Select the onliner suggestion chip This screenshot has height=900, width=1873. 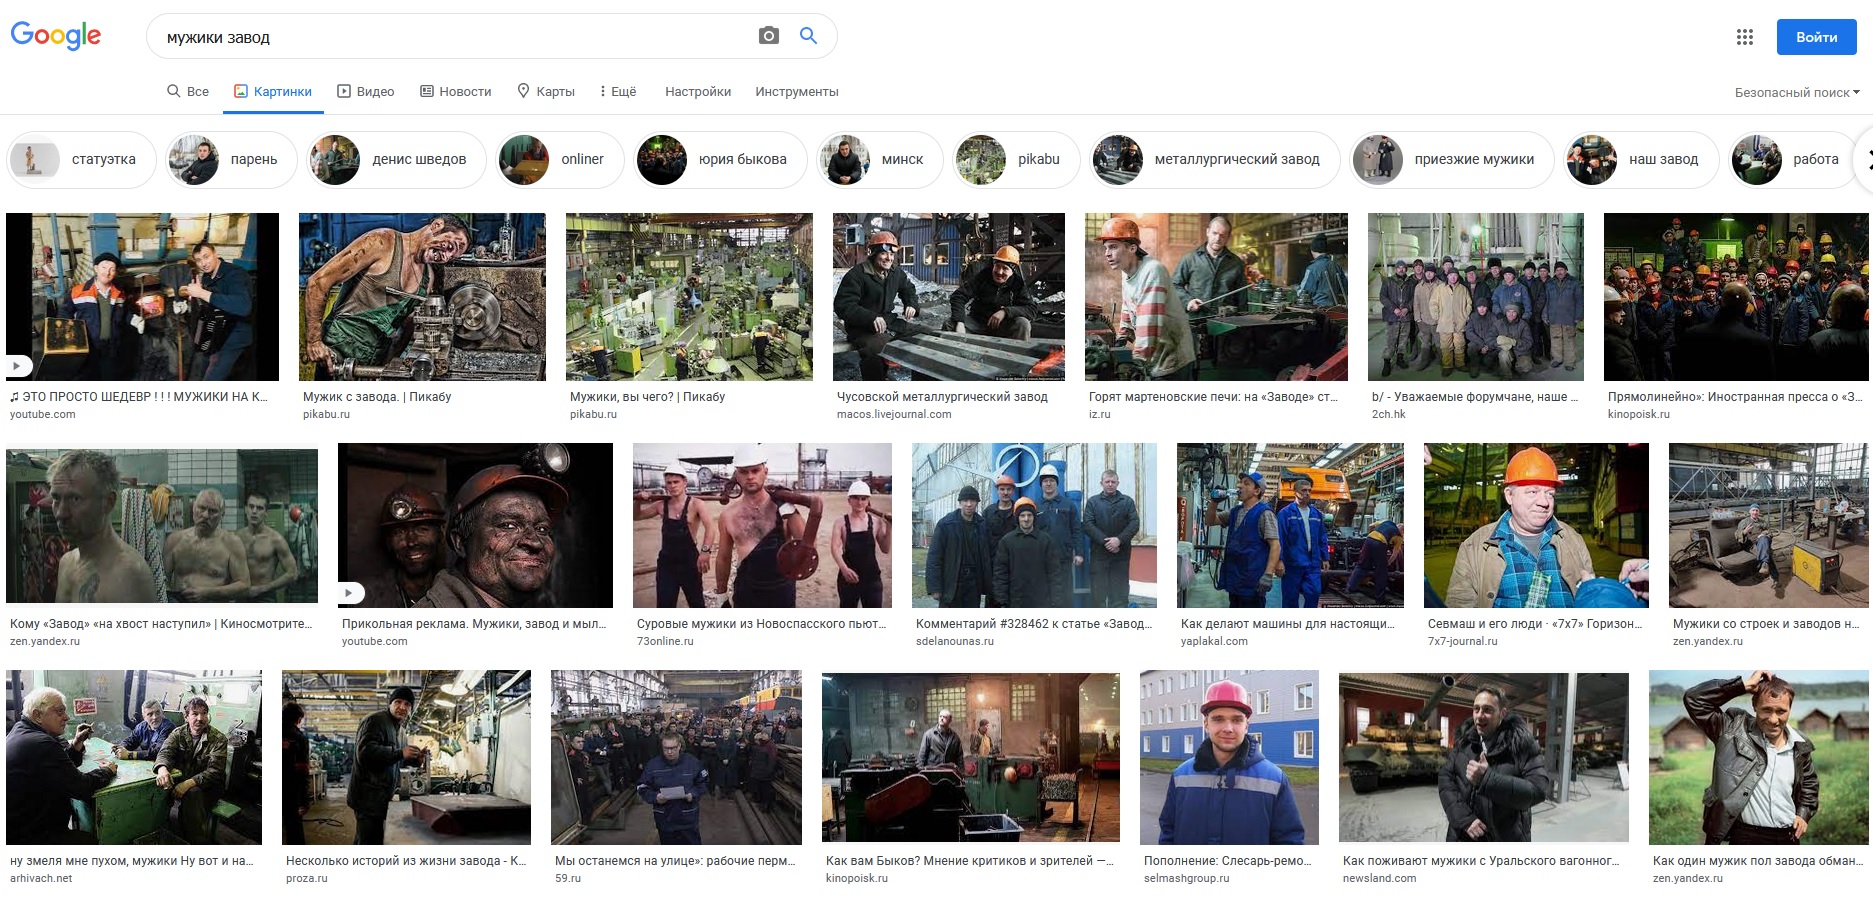[x=560, y=159]
